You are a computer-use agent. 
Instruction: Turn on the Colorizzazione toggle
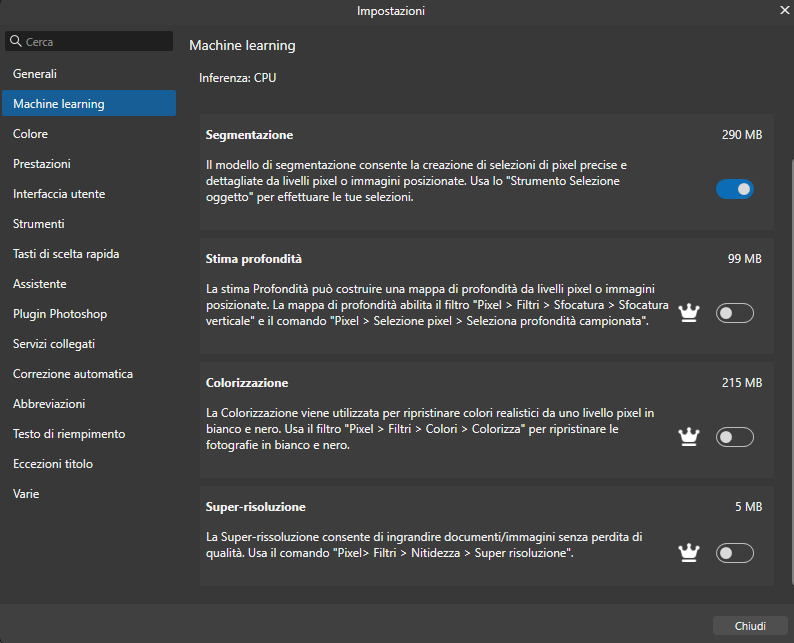pyautogui.click(x=734, y=437)
